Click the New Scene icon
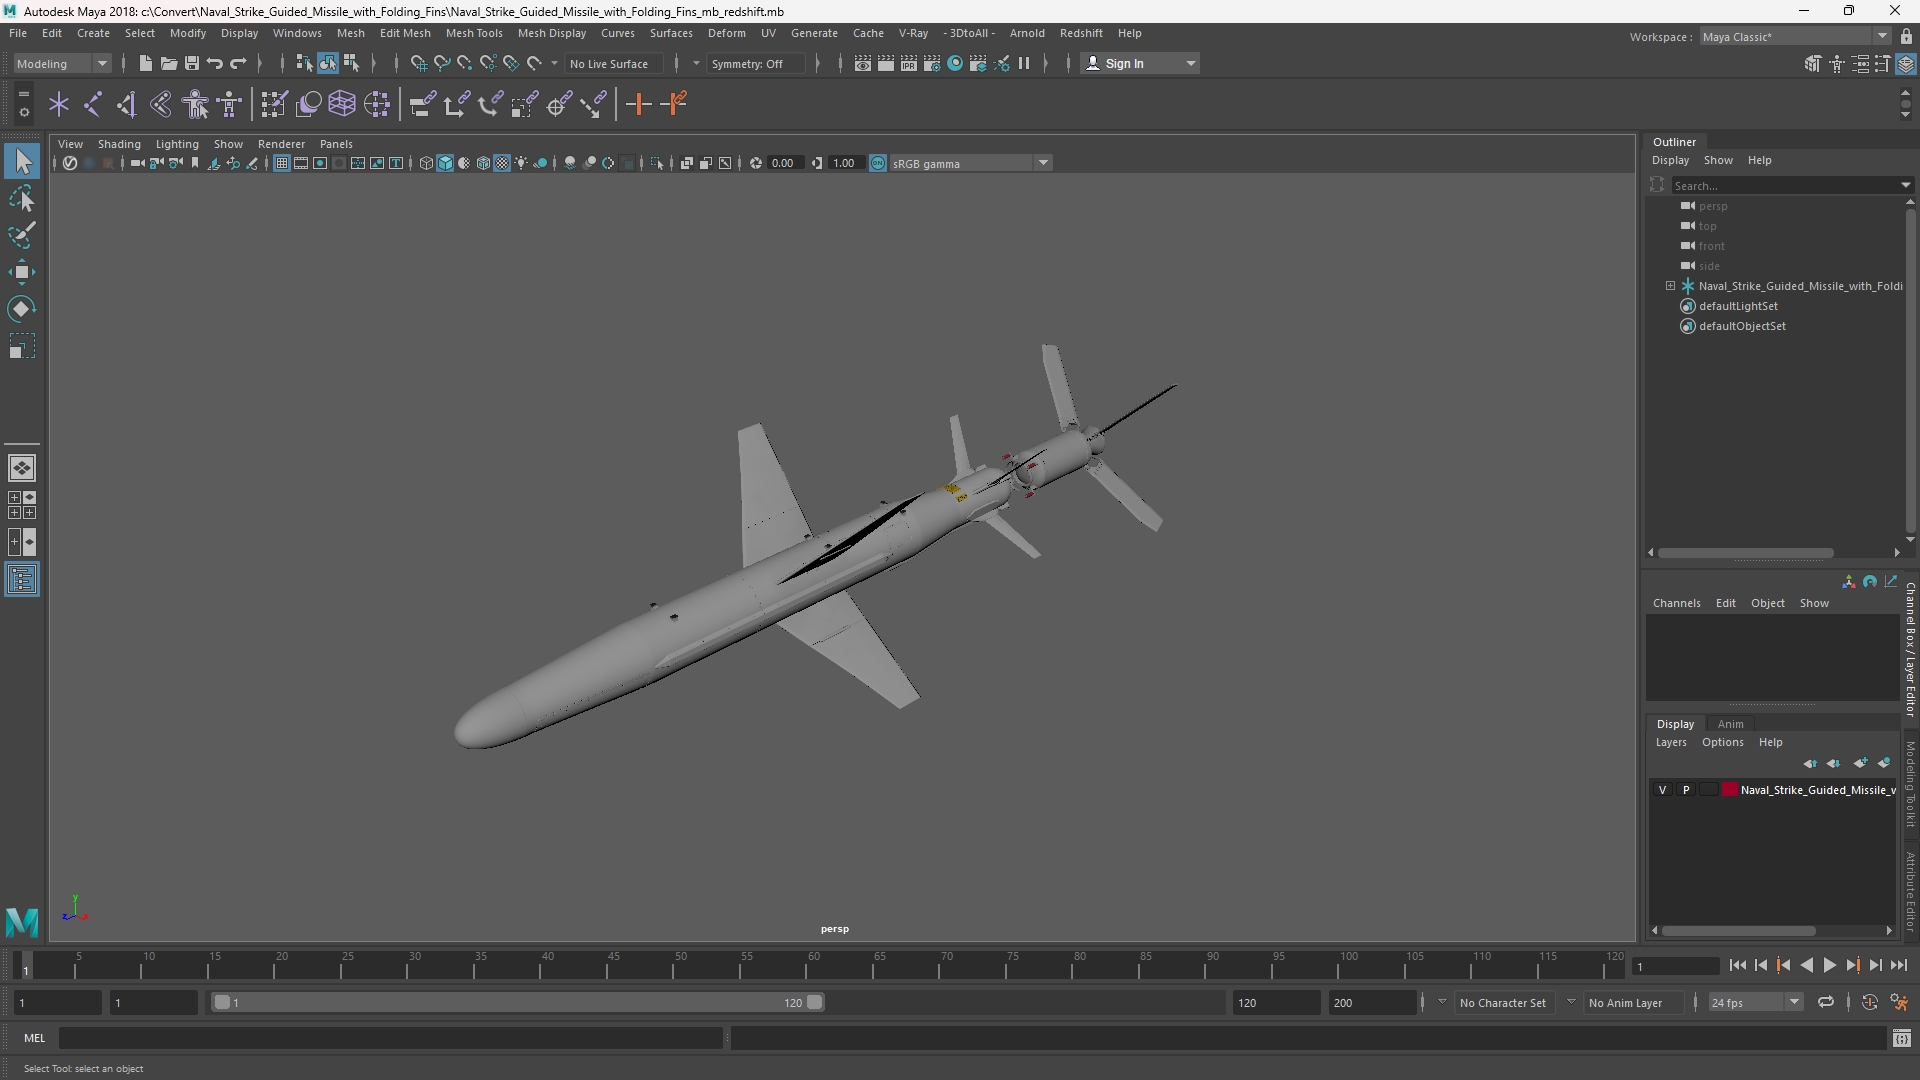Screen dimensions: 1920x1080 (145, 63)
